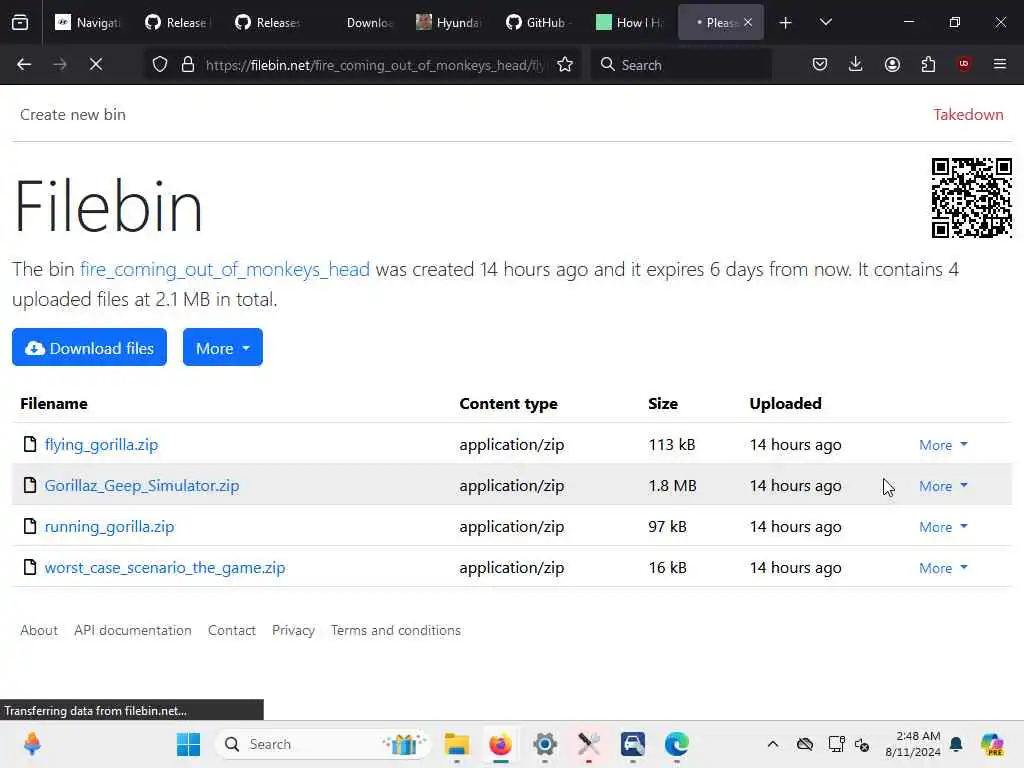
Task: Open the running_gorilla.zip file link
Action: pos(109,527)
